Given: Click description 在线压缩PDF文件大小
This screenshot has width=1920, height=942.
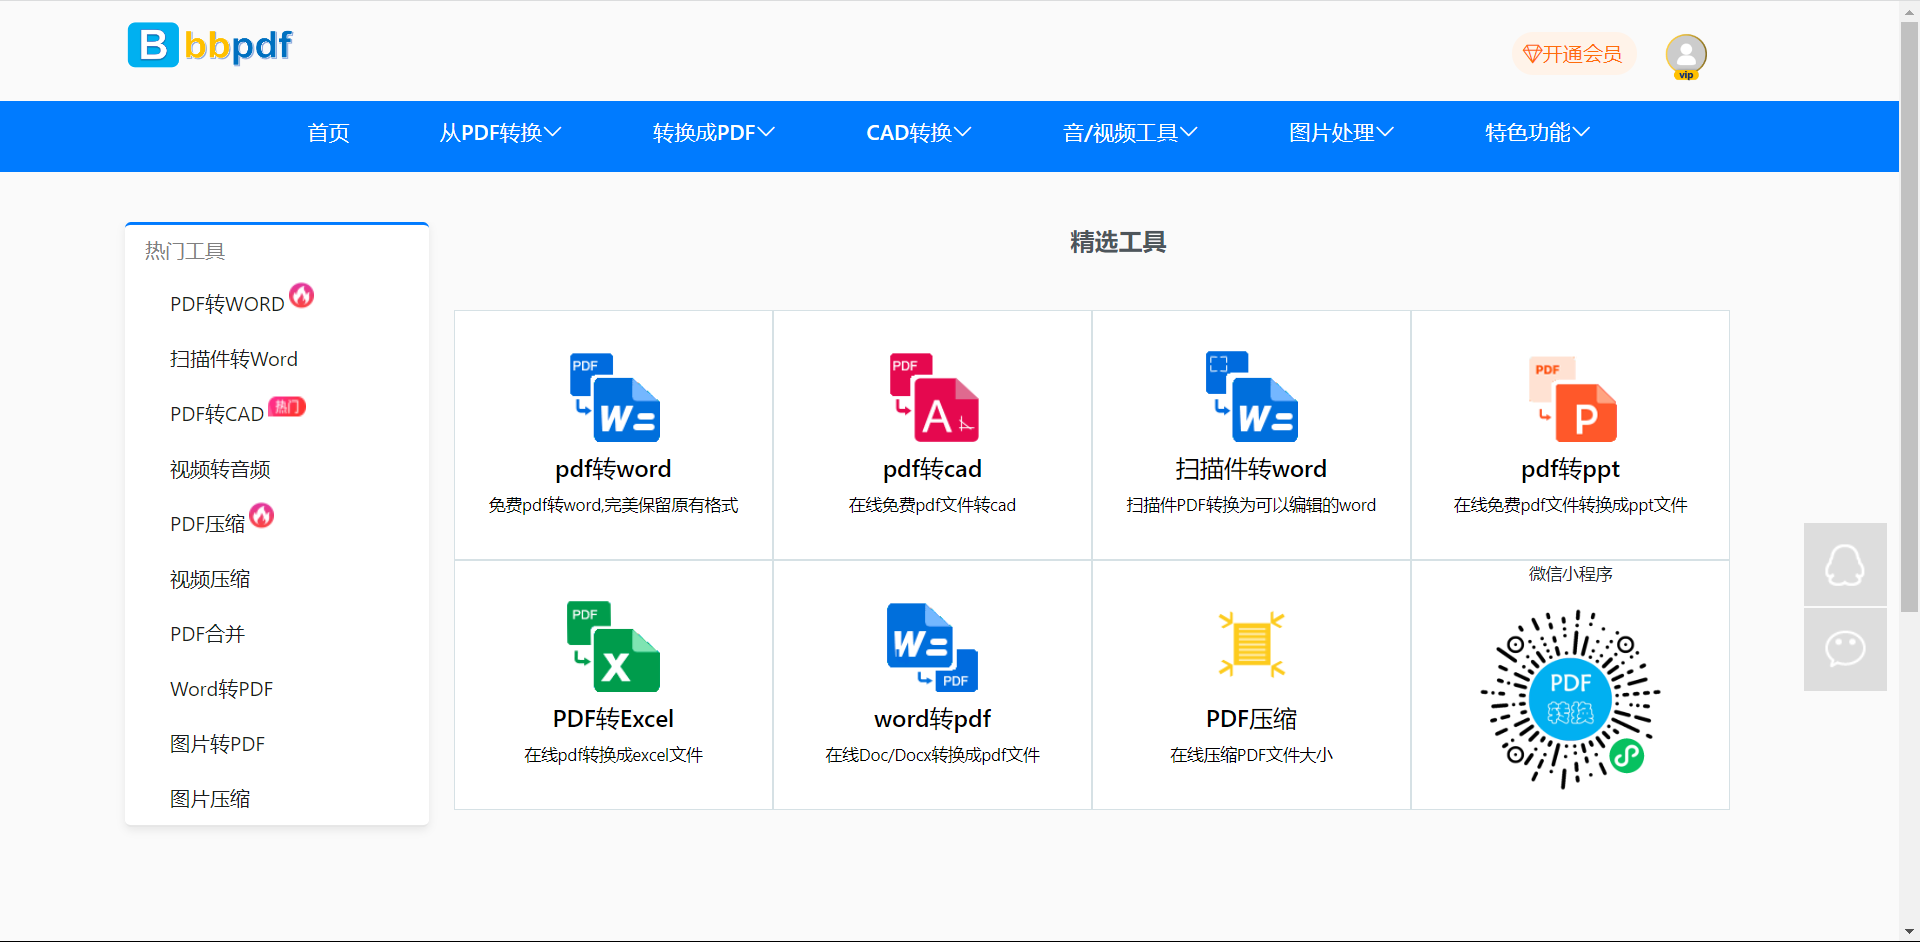Looking at the screenshot, I should [1251, 755].
